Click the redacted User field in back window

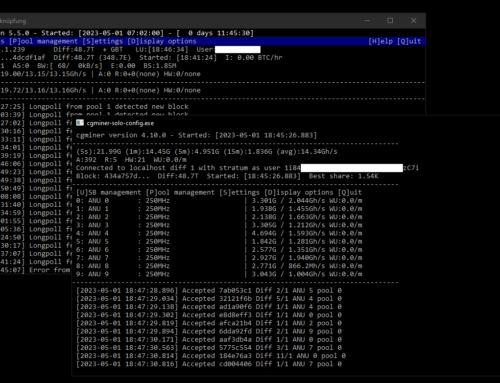tap(238, 50)
